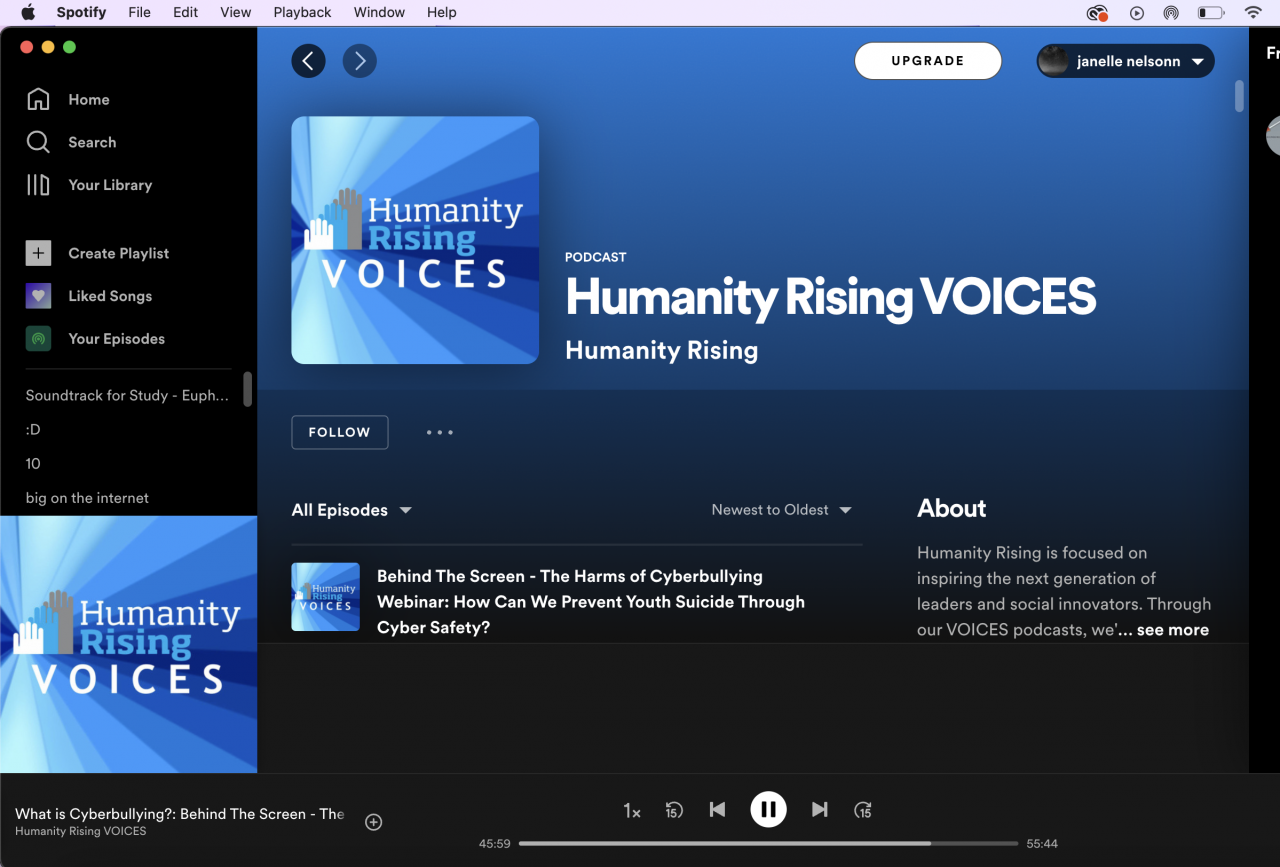This screenshot has width=1280, height=867.
Task: Go back with the left arrow button
Action: coord(308,61)
